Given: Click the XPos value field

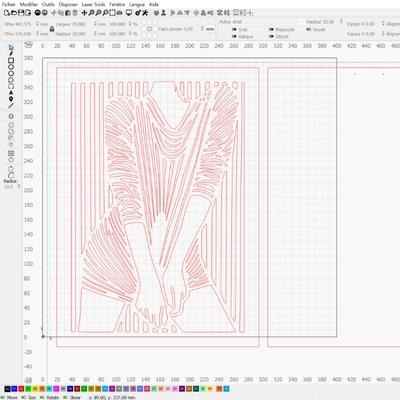Looking at the screenshot, I should coord(23,24).
